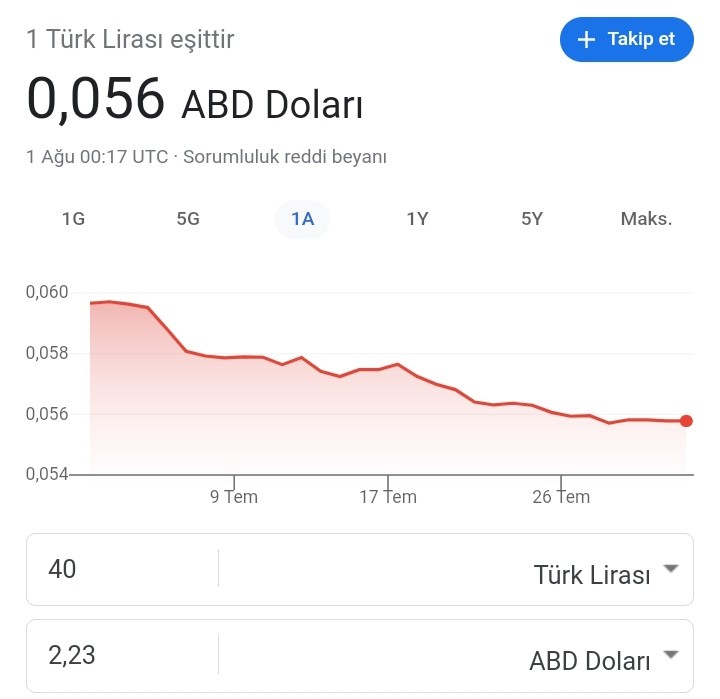Click the amount field showing 2,23
This screenshot has height=699, width=720.
pos(122,655)
